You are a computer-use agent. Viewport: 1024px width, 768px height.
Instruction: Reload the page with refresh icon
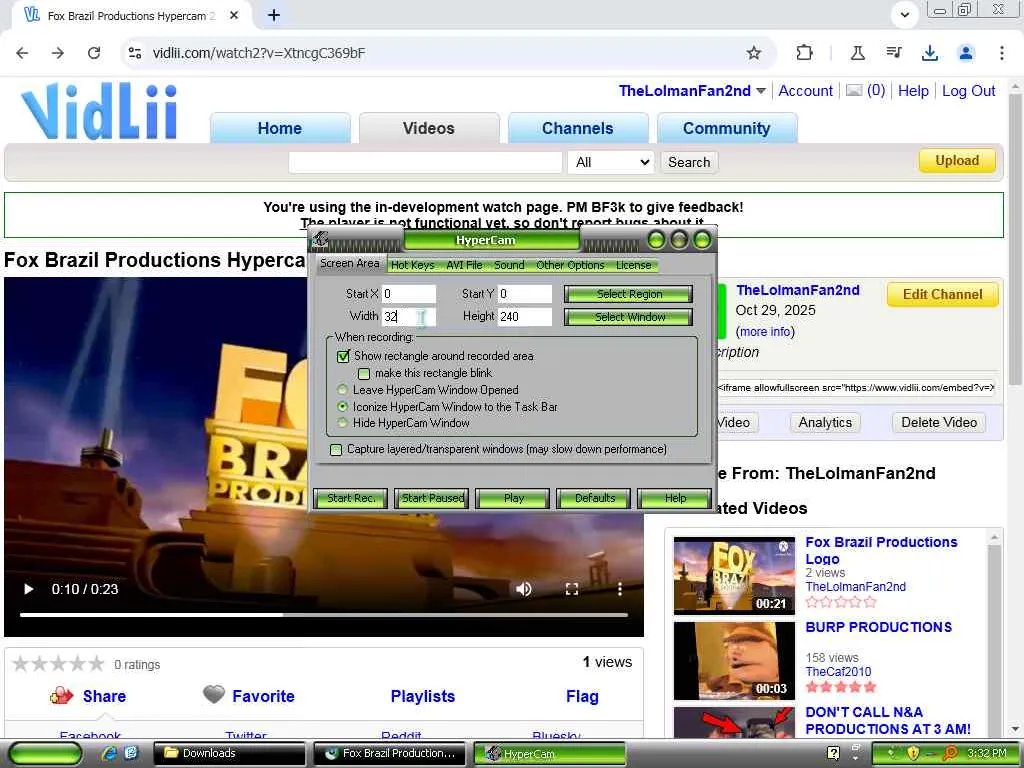click(94, 53)
